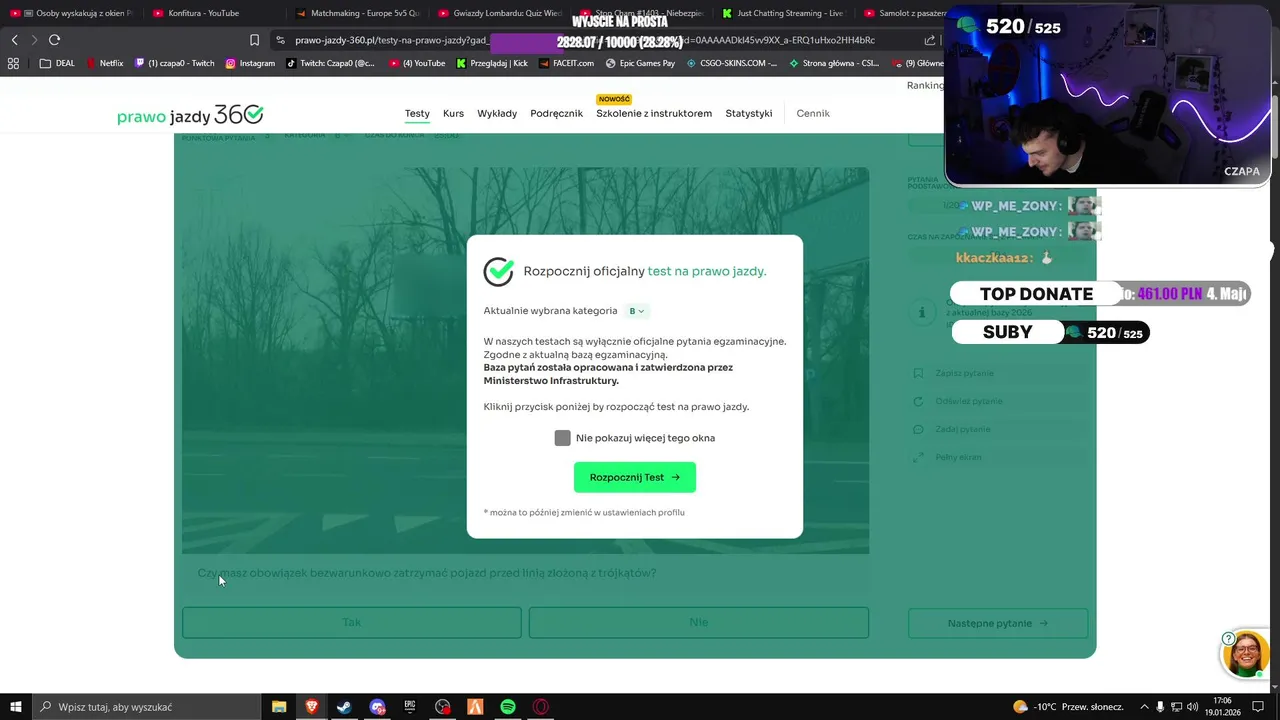Open the Cennik link

click(x=813, y=113)
